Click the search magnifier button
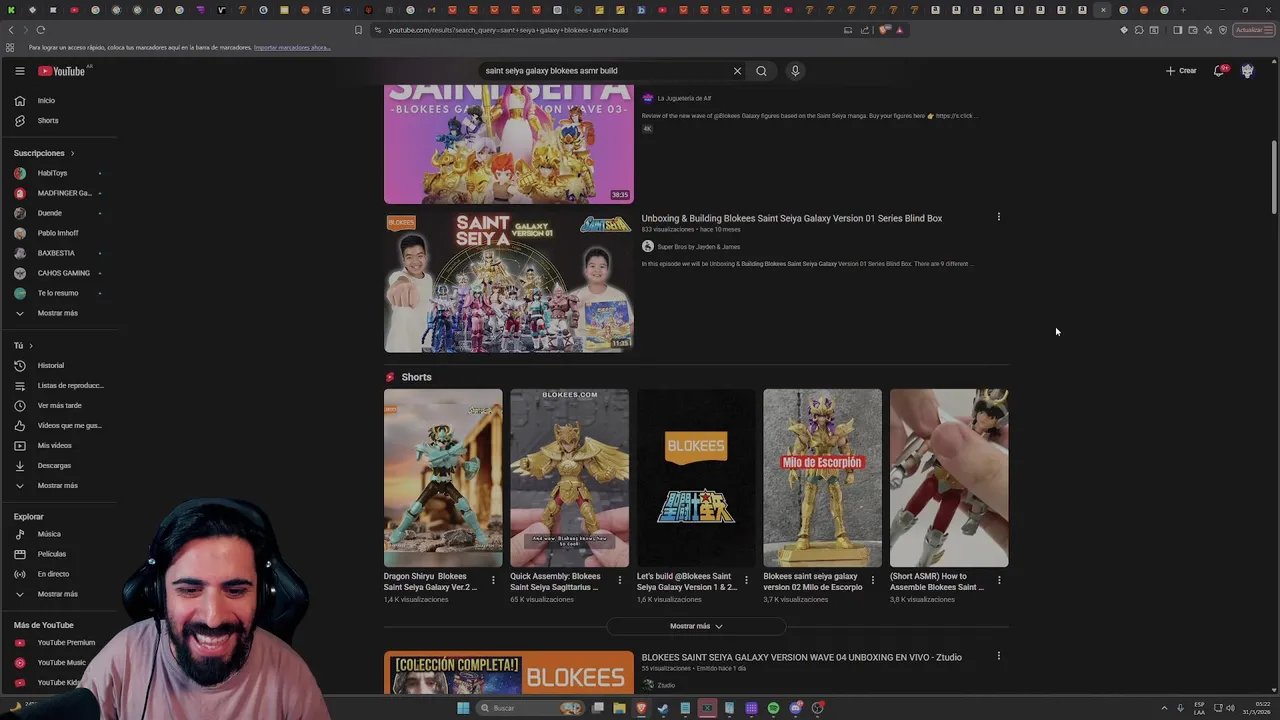The height and width of the screenshot is (720, 1280). pos(761,71)
